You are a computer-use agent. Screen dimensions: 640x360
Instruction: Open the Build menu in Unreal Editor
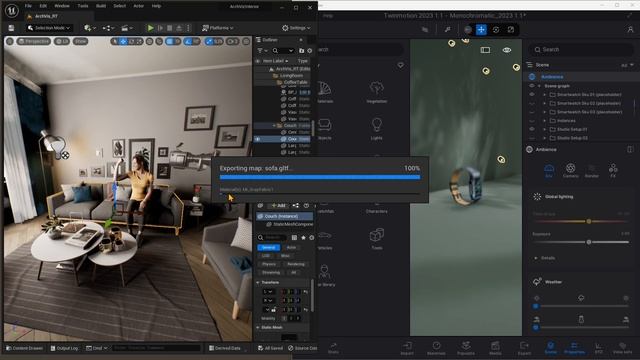point(101,6)
